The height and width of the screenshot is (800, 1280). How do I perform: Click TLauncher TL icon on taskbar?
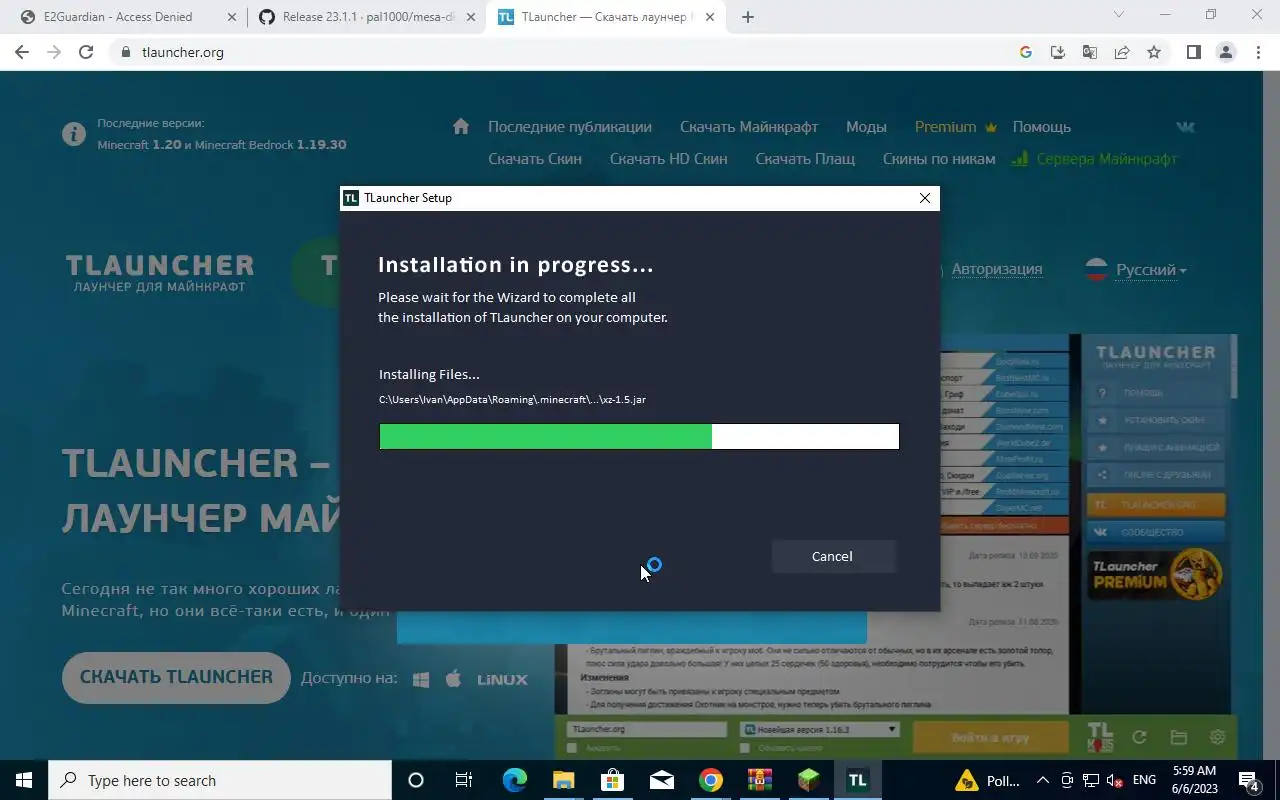coord(857,780)
